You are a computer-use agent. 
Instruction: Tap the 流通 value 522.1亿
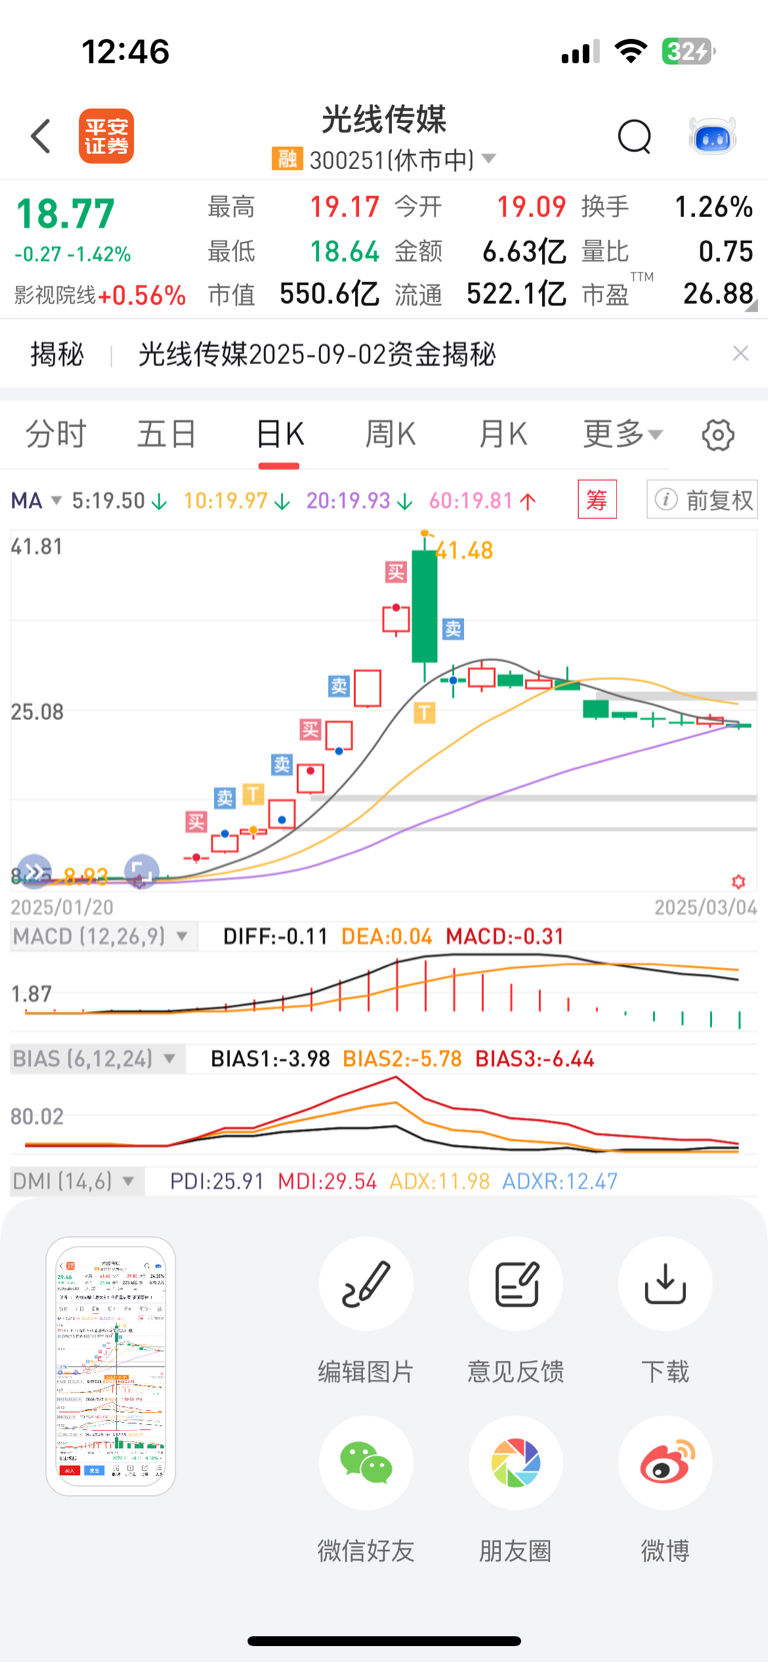517,294
